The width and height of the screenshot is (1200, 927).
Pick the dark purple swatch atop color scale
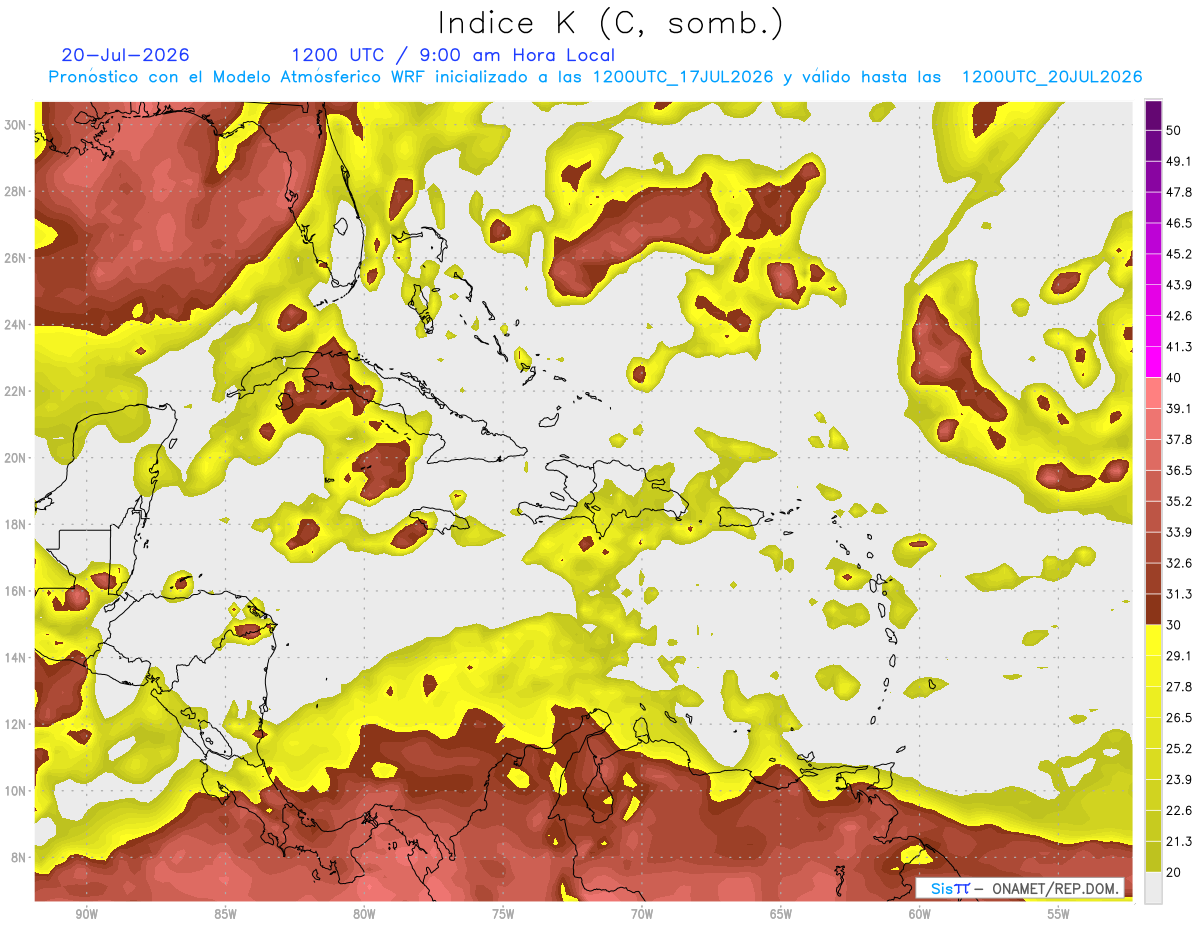tap(1153, 114)
